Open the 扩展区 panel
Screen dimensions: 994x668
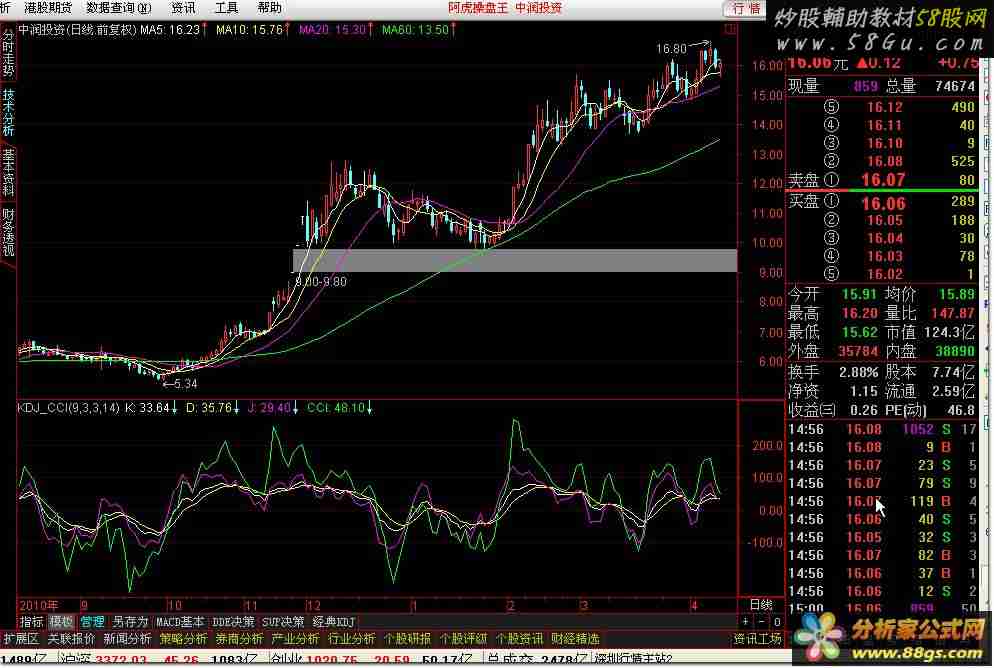click(x=22, y=638)
